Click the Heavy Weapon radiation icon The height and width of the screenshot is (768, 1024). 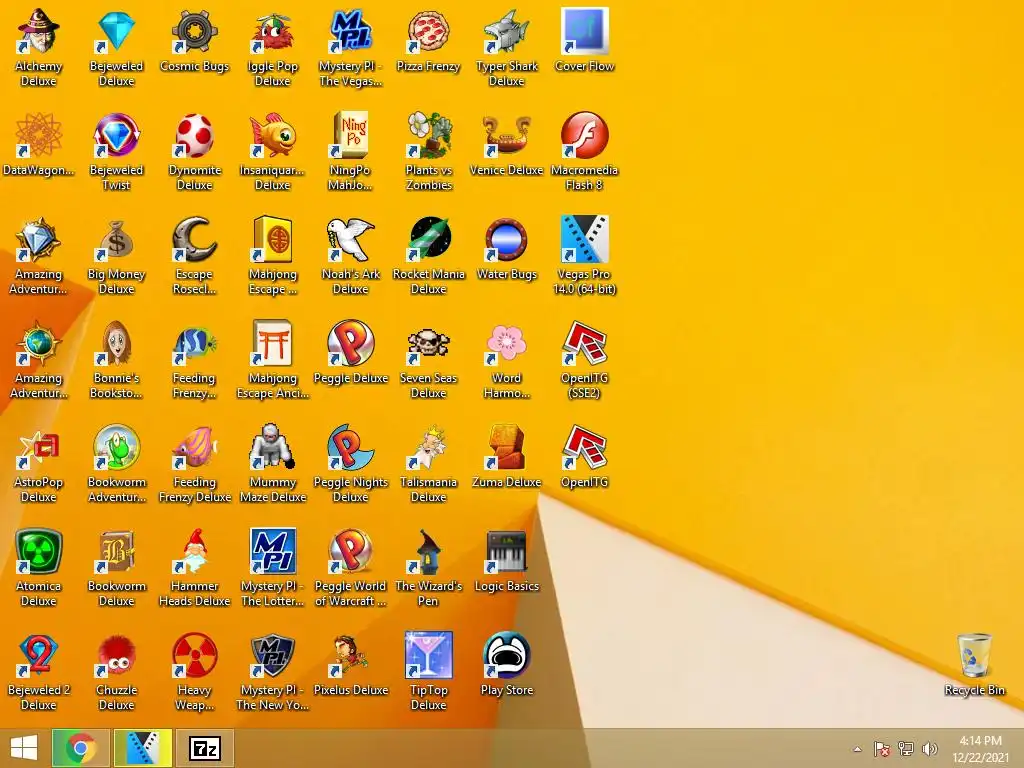(195, 655)
